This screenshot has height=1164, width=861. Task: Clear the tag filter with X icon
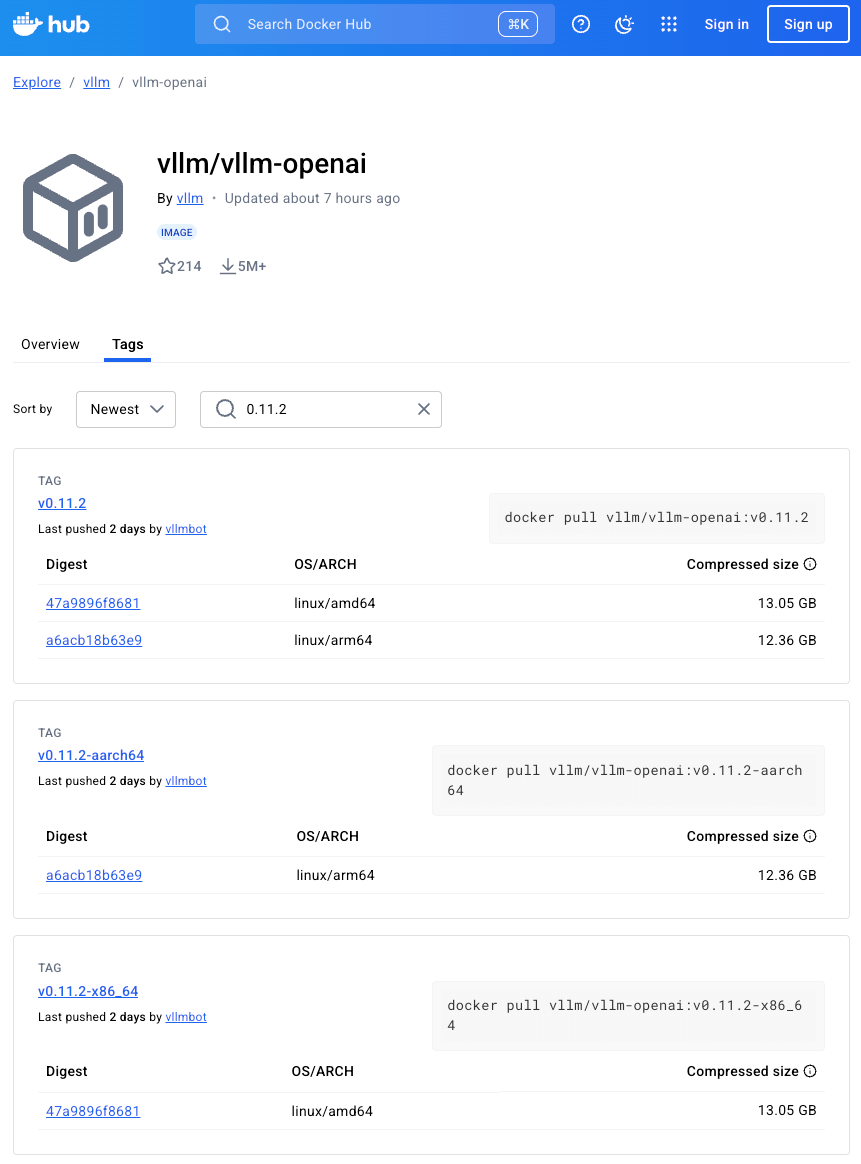click(x=424, y=409)
